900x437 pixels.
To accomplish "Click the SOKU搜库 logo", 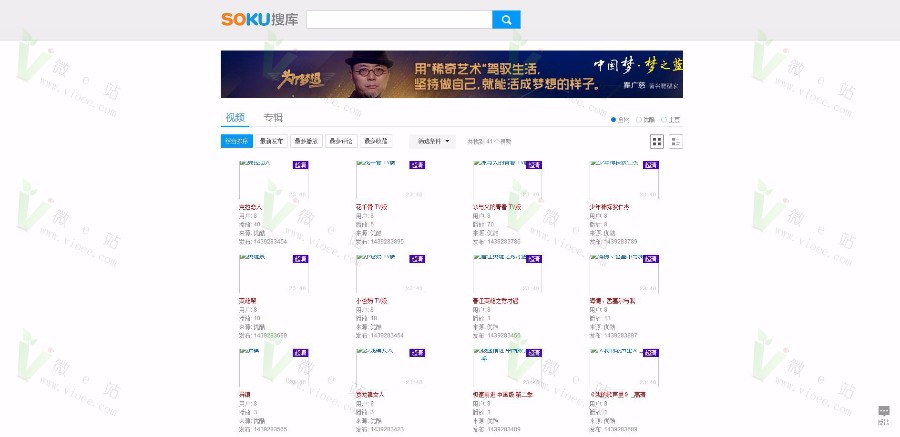I will tap(259, 20).
